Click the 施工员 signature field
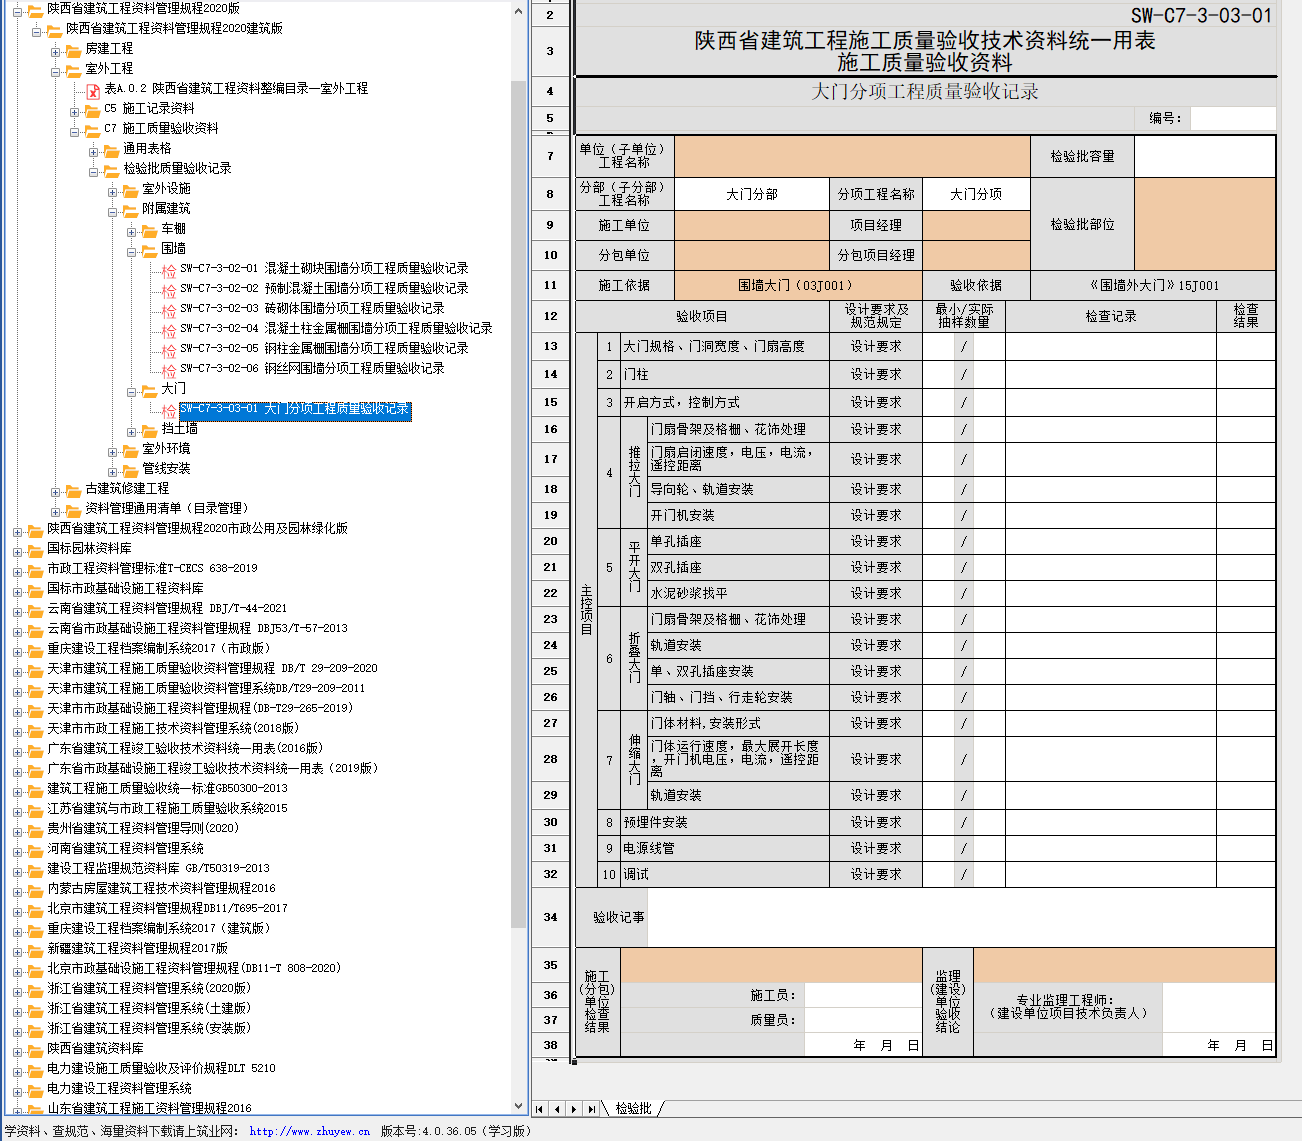 click(862, 995)
